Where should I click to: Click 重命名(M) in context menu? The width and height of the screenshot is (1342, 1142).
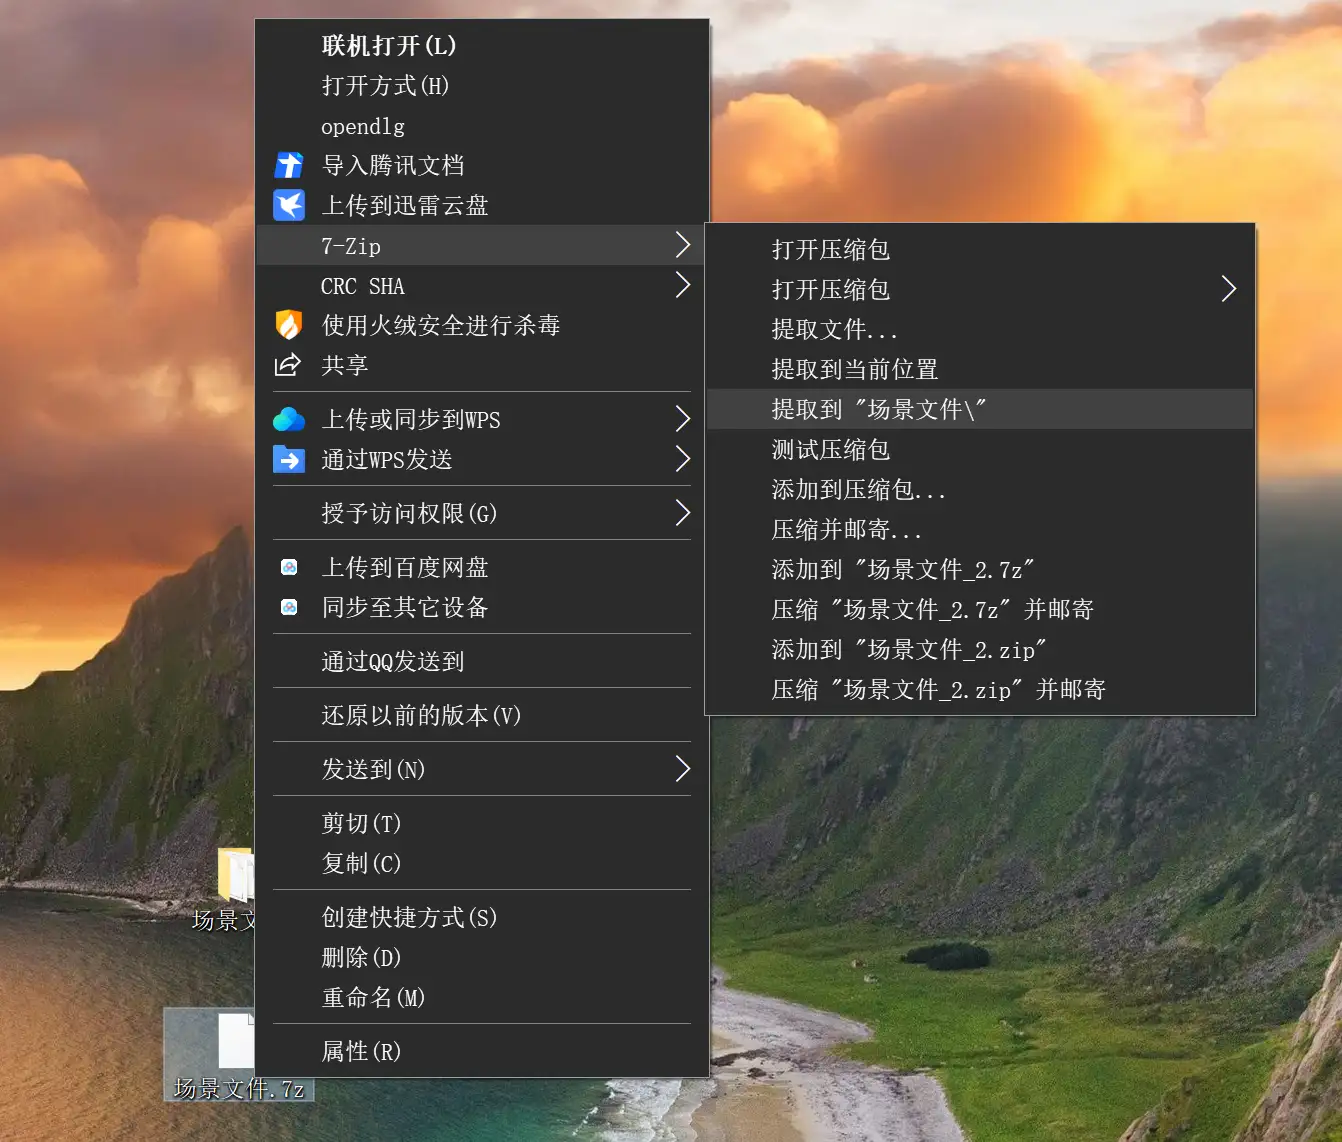tap(373, 997)
